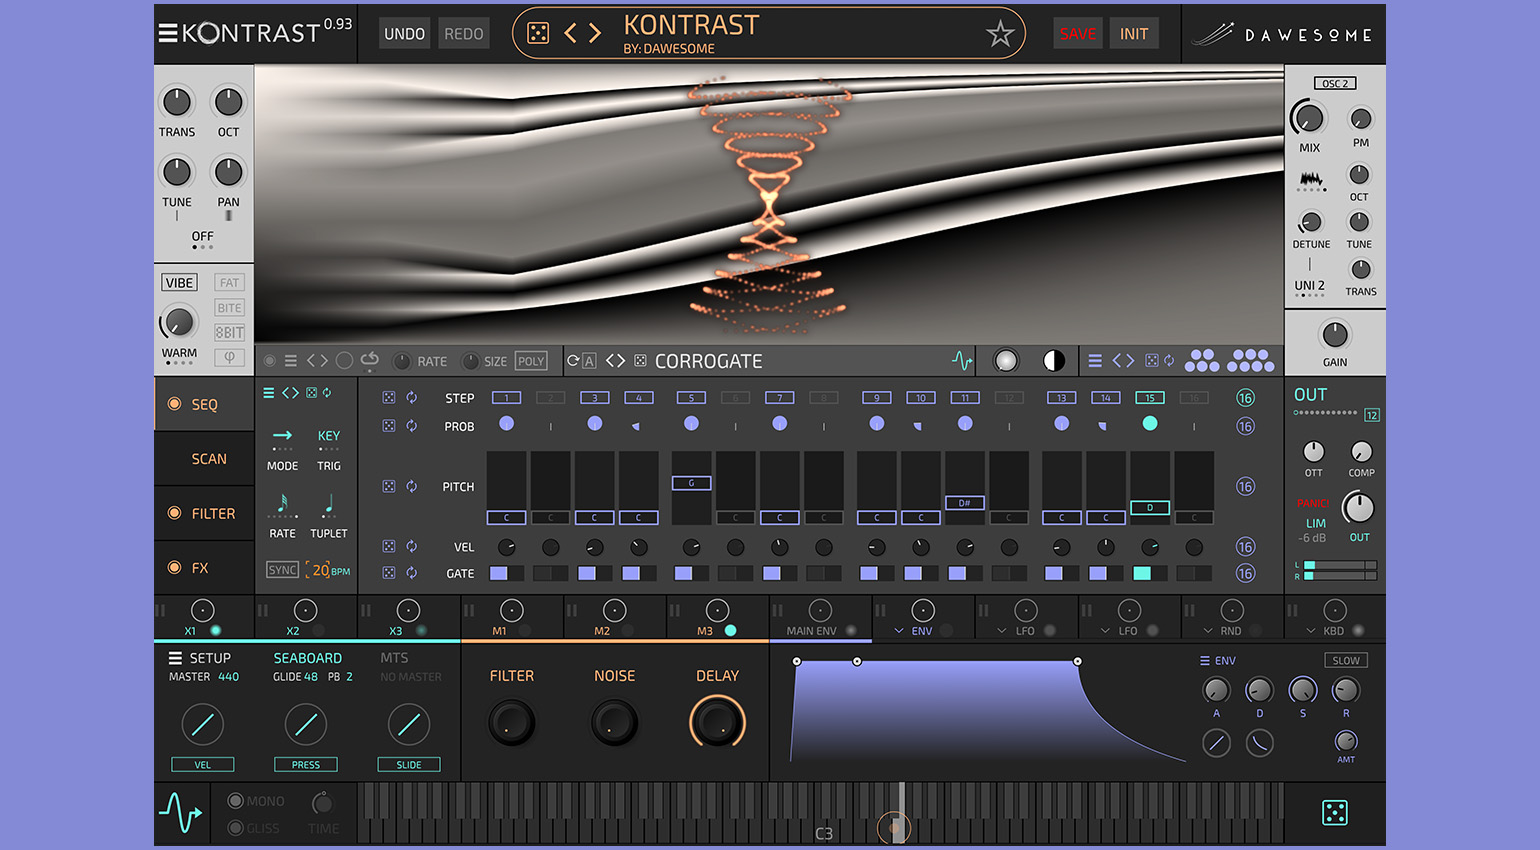Expand the ENV modulator dropdown chevron
Viewport: 1540px width, 850px height.
899,631
